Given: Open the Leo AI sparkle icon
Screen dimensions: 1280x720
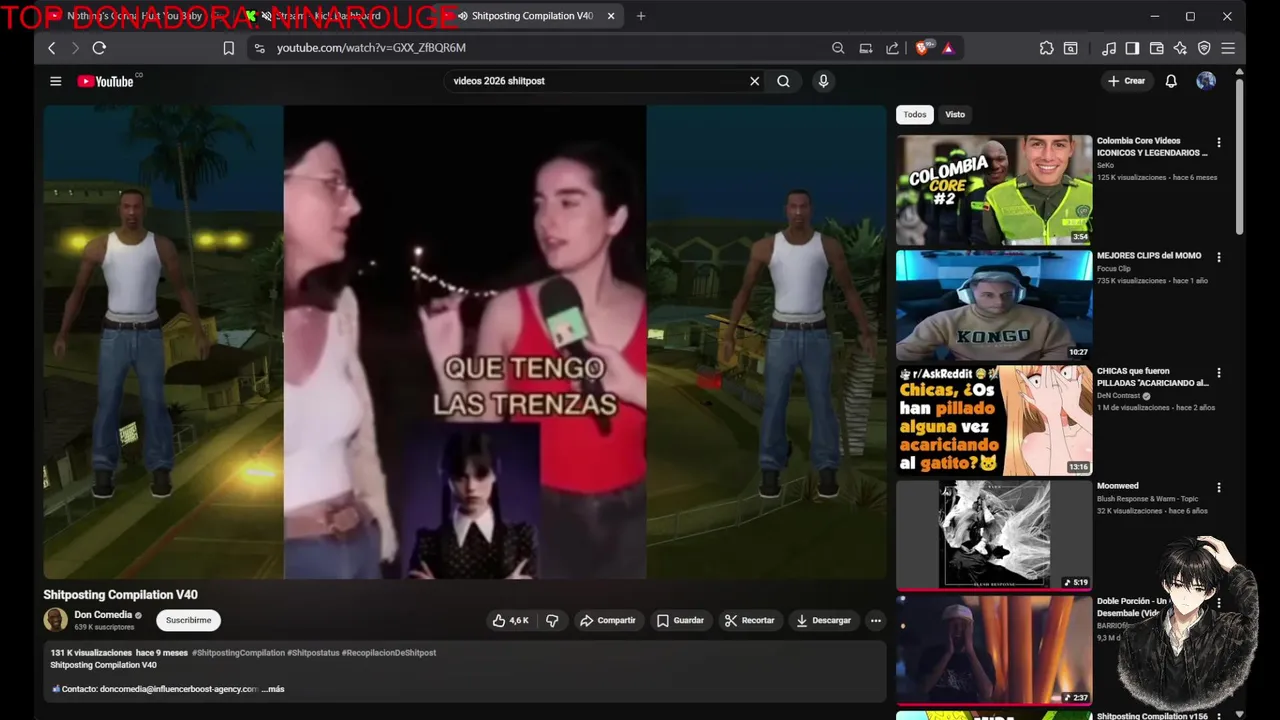Looking at the screenshot, I should 1180,48.
